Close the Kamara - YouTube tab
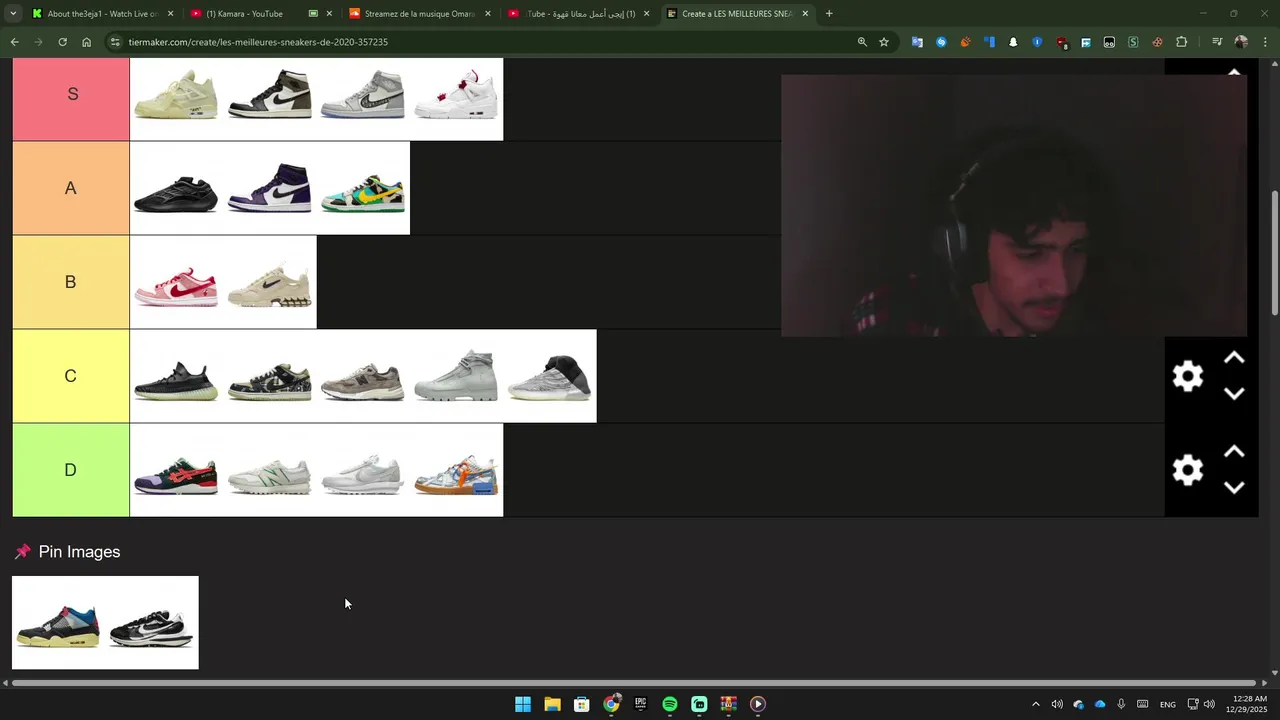The width and height of the screenshot is (1280, 720). [329, 14]
